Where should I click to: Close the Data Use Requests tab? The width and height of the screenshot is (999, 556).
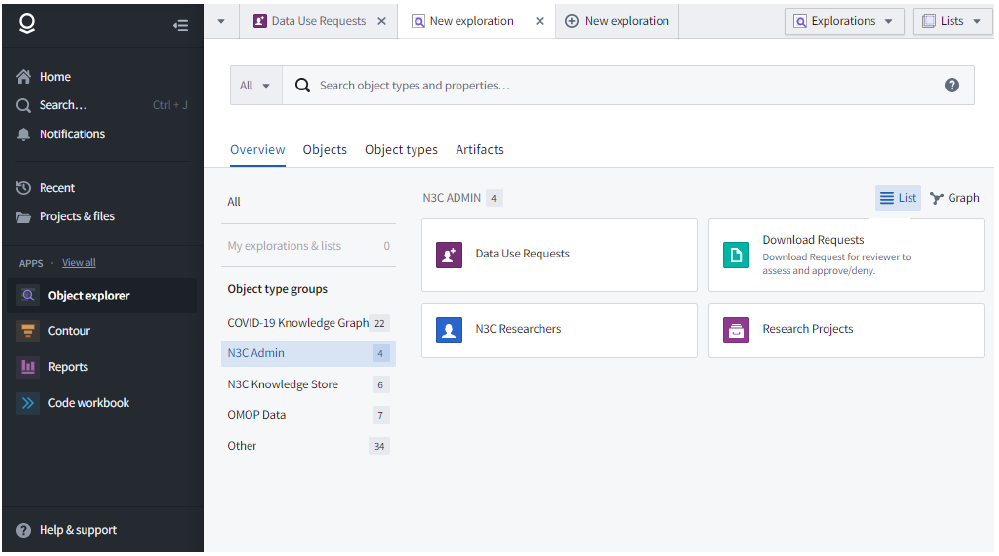382,21
